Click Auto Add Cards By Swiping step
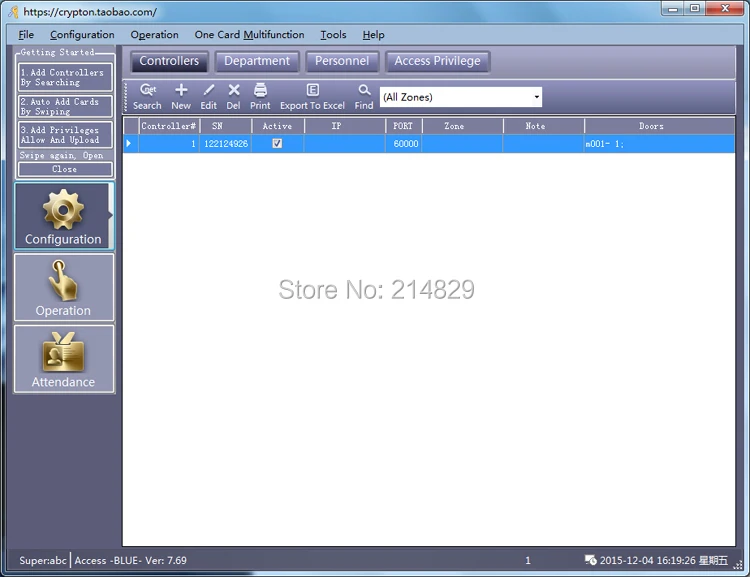Screen dimensions: 750x577 pos(65,106)
